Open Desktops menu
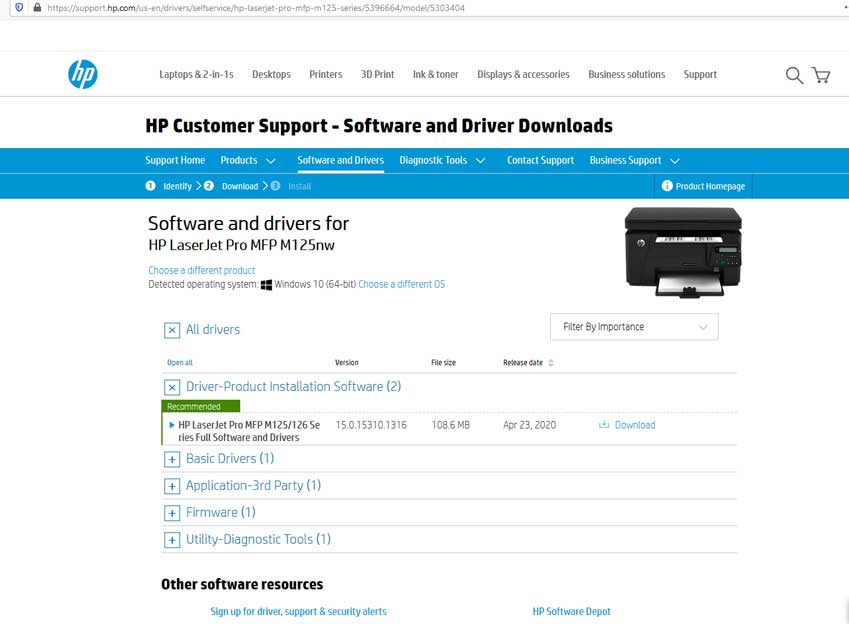 point(271,74)
